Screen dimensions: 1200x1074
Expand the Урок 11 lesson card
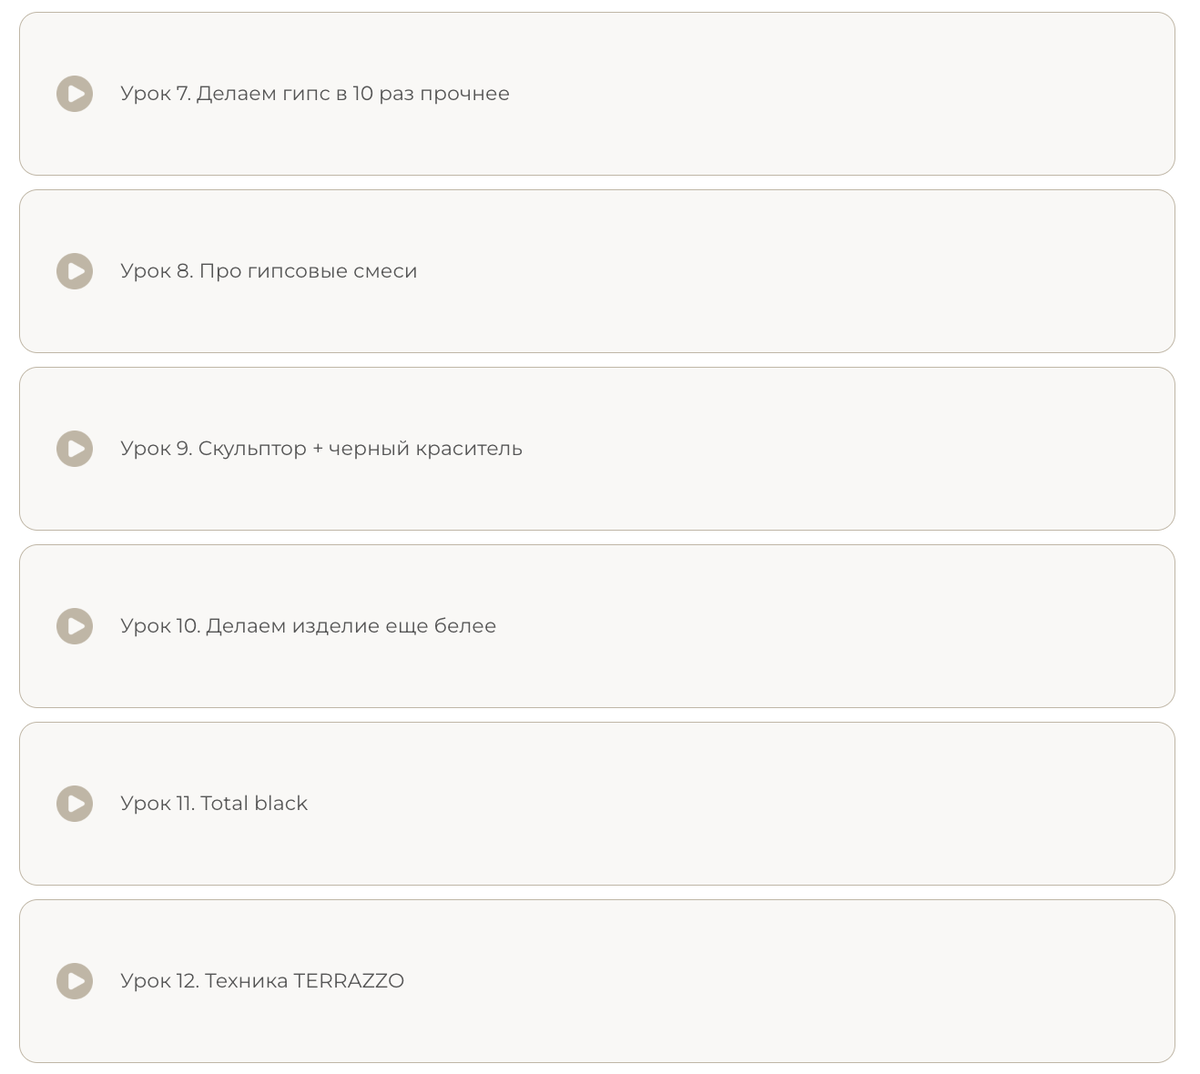click(800, 804)
